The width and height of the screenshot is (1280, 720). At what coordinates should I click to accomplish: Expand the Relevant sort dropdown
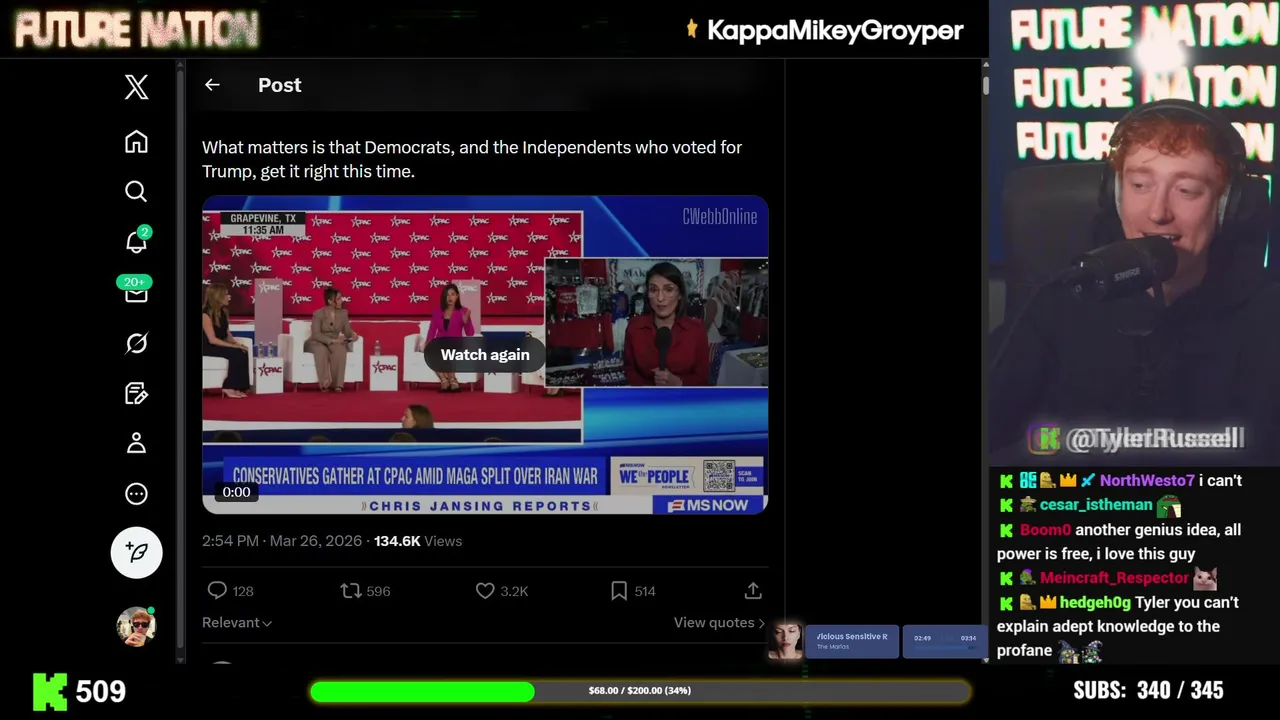tap(237, 622)
